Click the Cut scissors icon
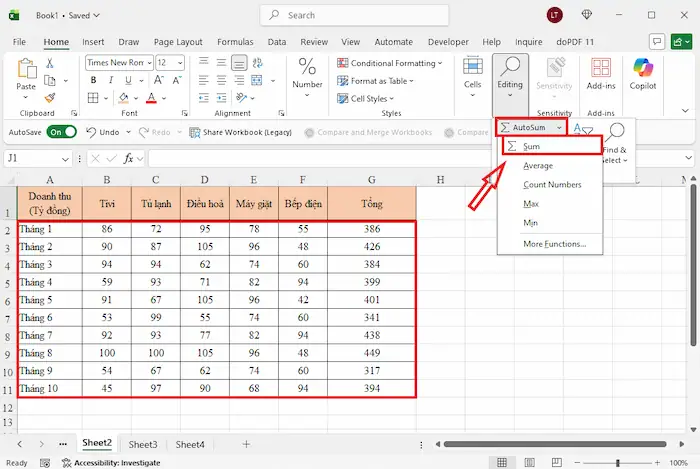 coord(49,63)
